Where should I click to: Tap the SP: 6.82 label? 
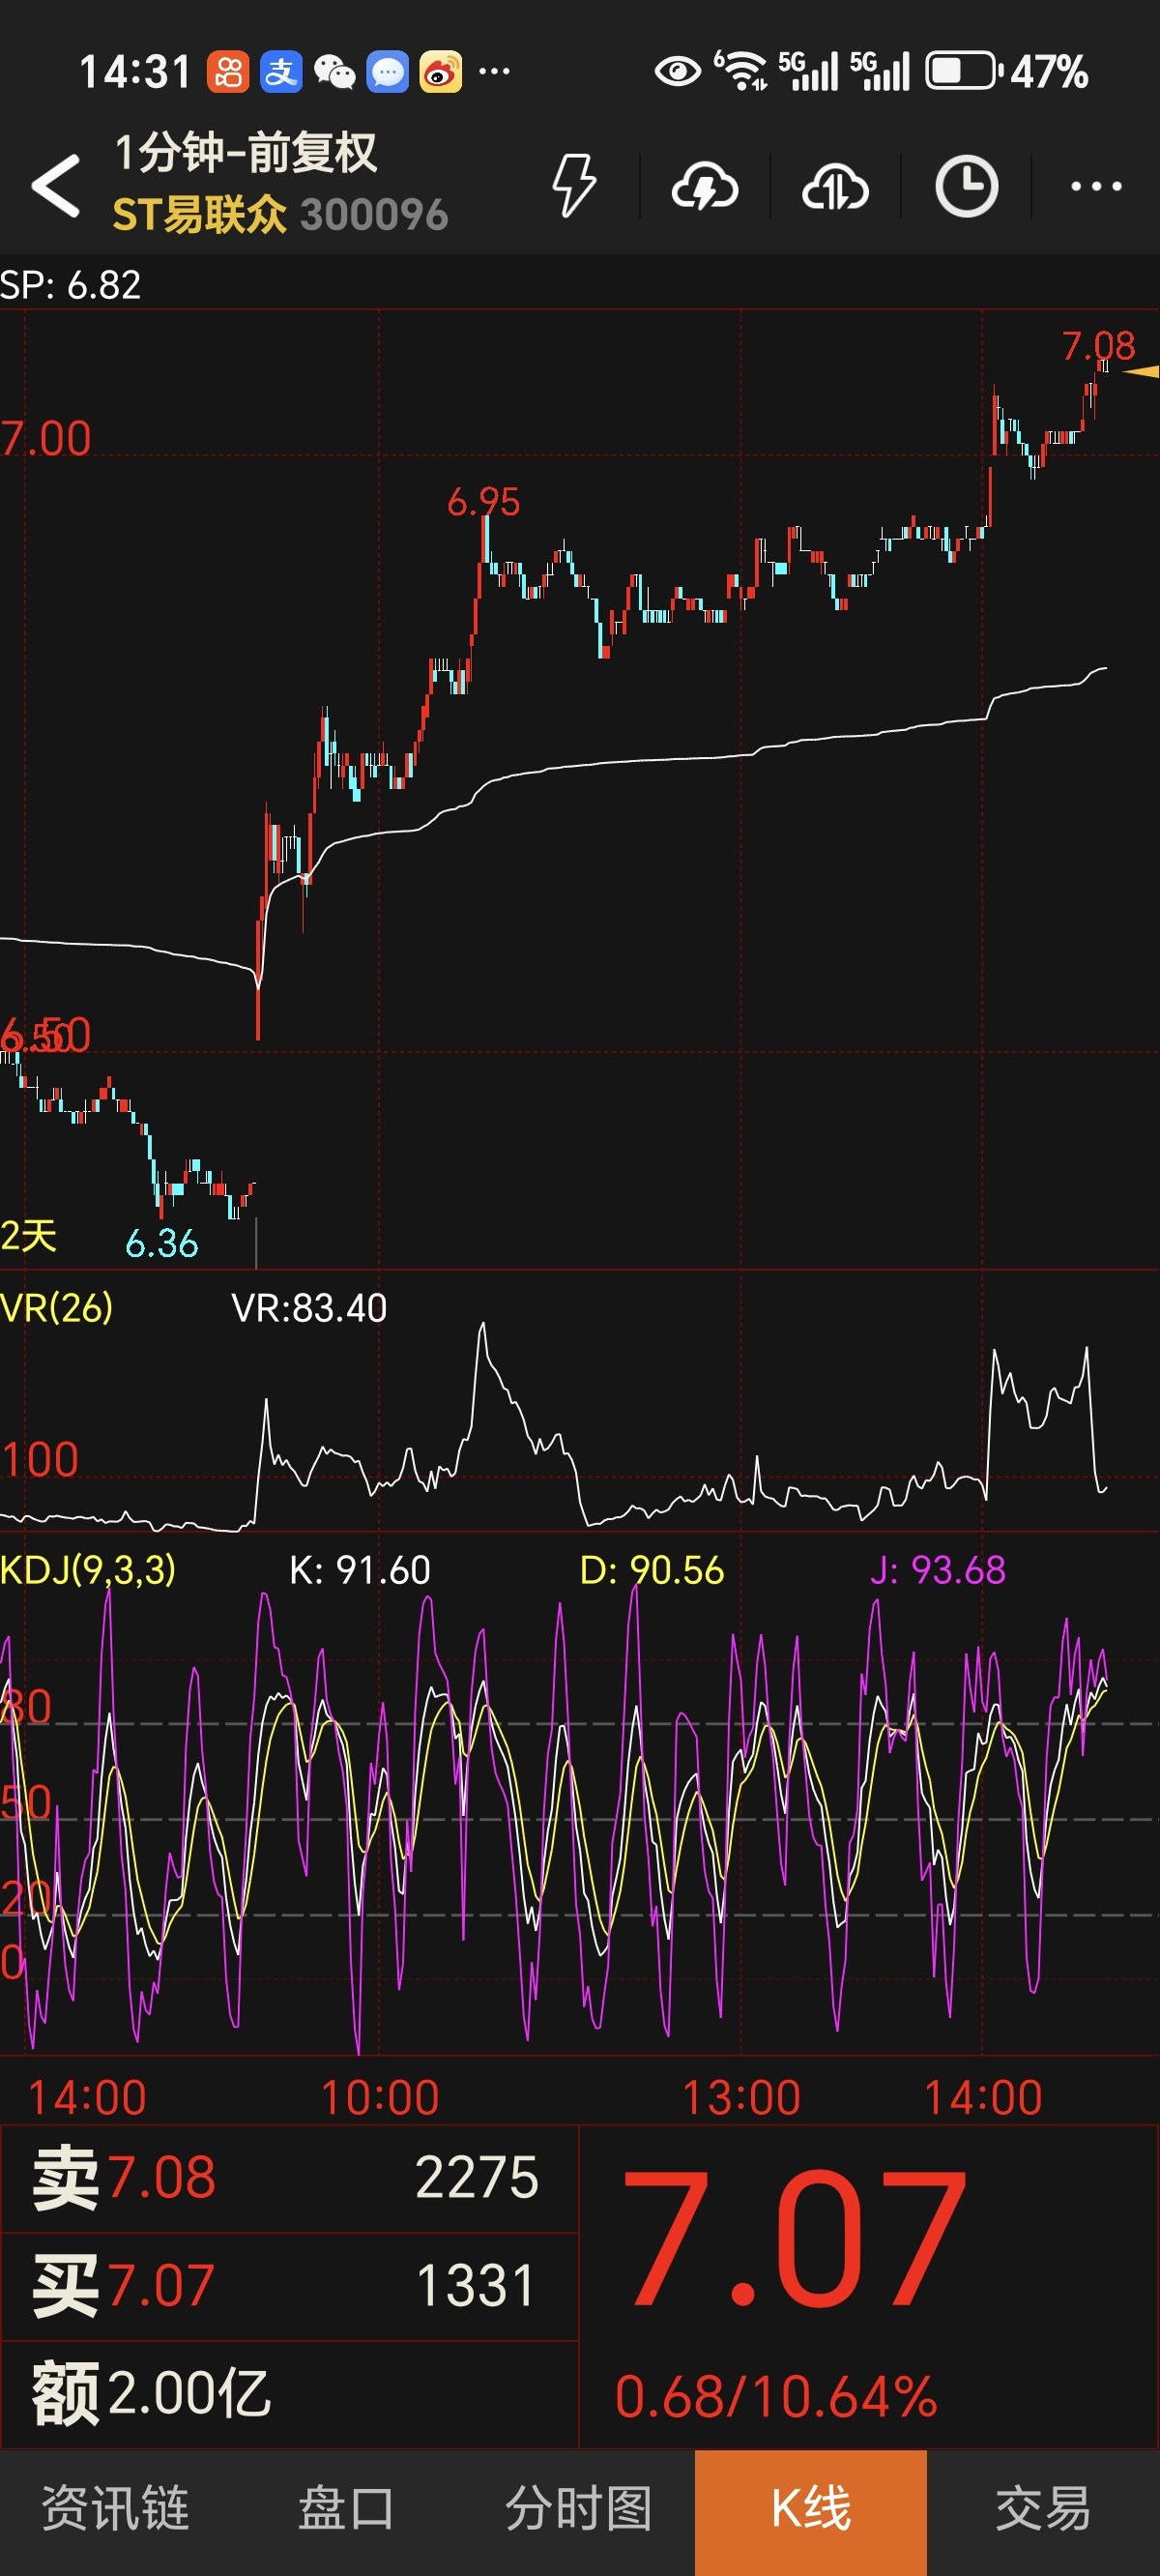click(70, 286)
